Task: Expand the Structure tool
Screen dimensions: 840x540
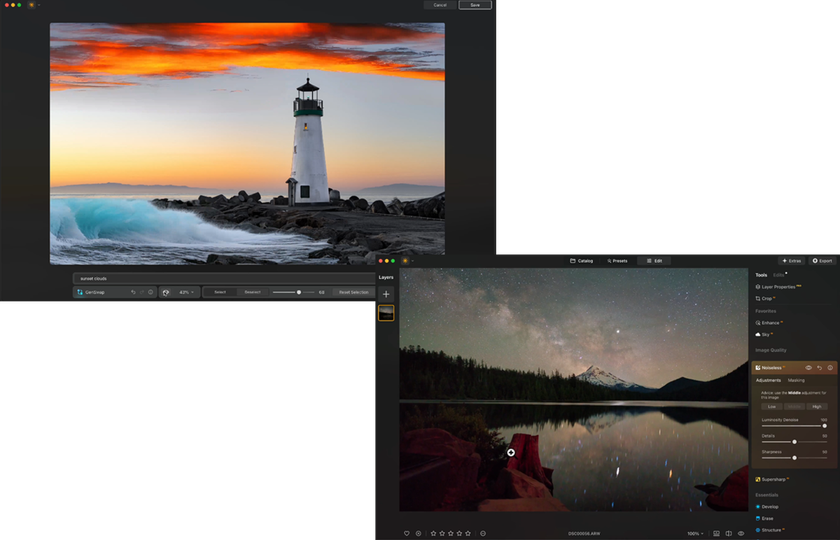Action: [770, 530]
